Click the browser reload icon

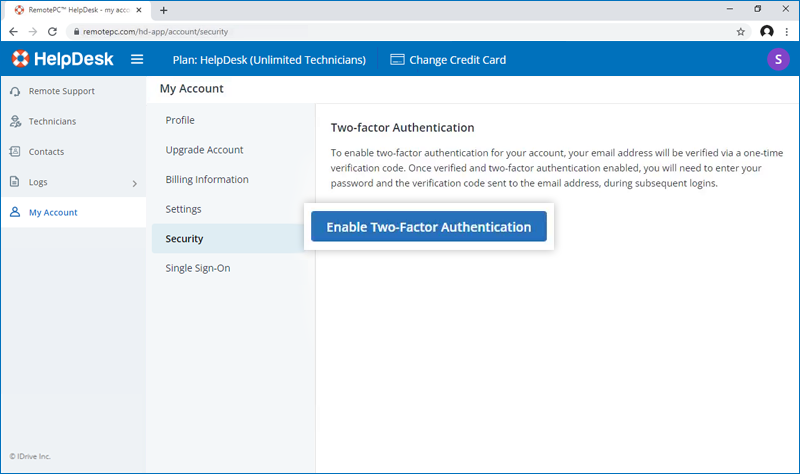pyautogui.click(x=52, y=32)
